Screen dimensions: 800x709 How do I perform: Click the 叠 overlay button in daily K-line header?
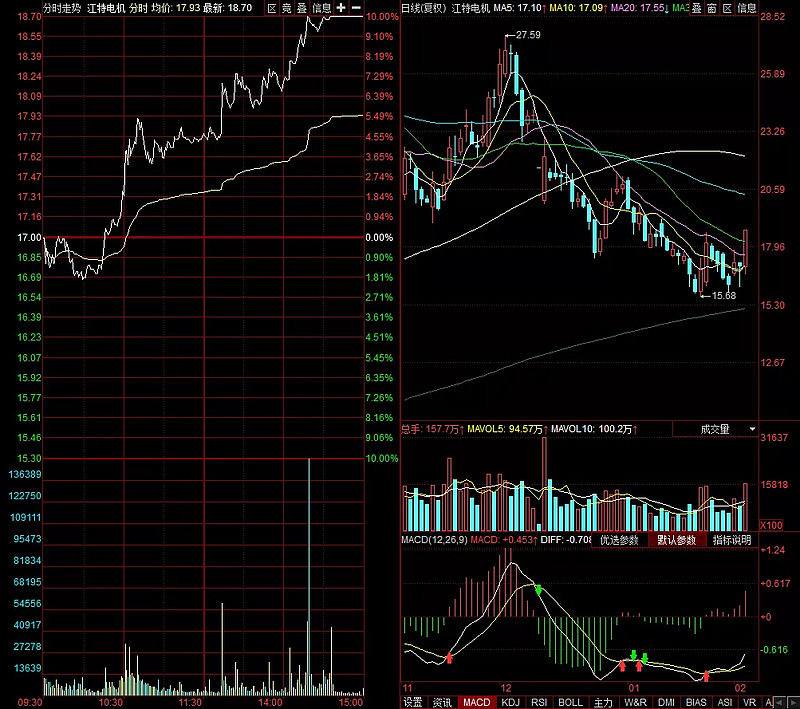696,8
